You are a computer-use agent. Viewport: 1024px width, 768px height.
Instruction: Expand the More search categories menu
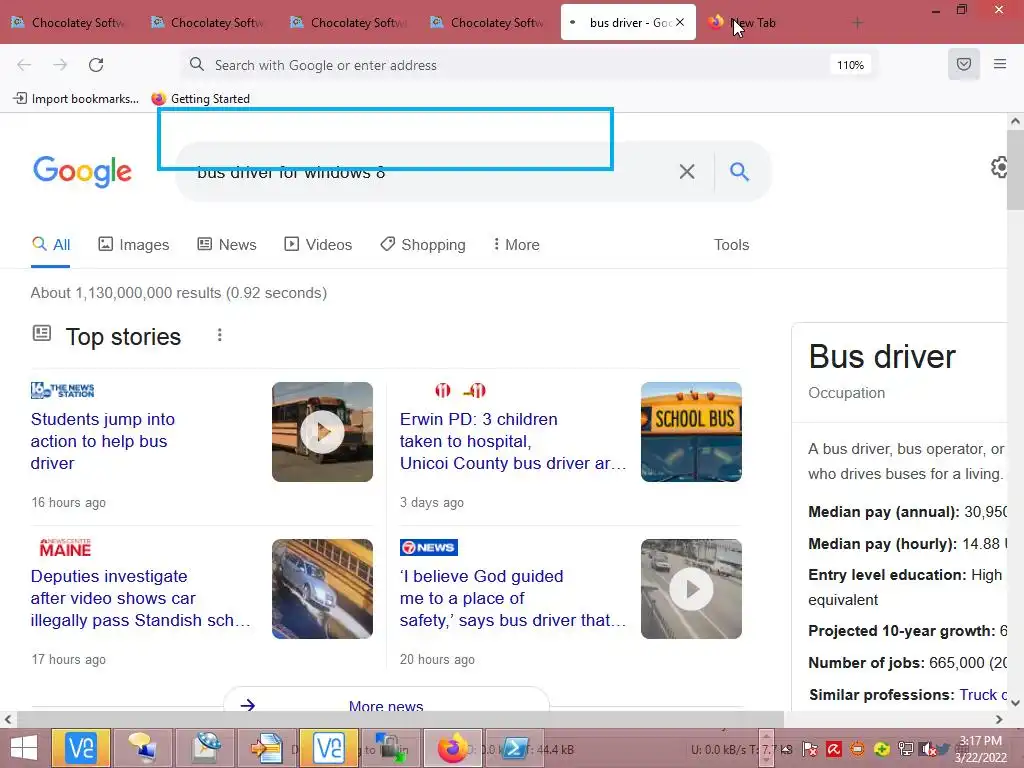coord(516,245)
